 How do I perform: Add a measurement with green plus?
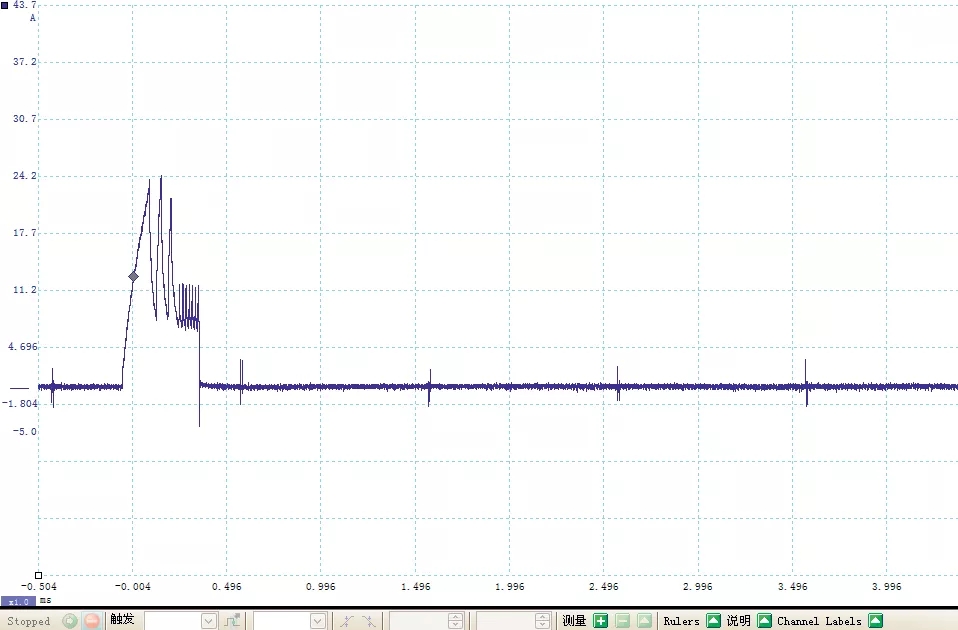pyautogui.click(x=600, y=621)
